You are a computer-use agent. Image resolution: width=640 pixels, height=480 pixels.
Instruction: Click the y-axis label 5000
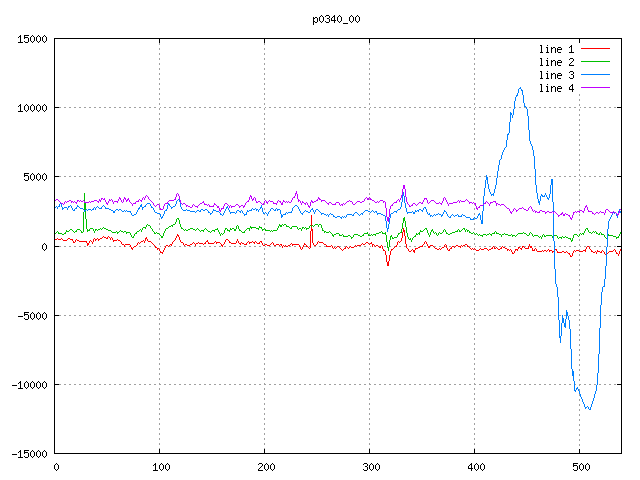click(36, 177)
